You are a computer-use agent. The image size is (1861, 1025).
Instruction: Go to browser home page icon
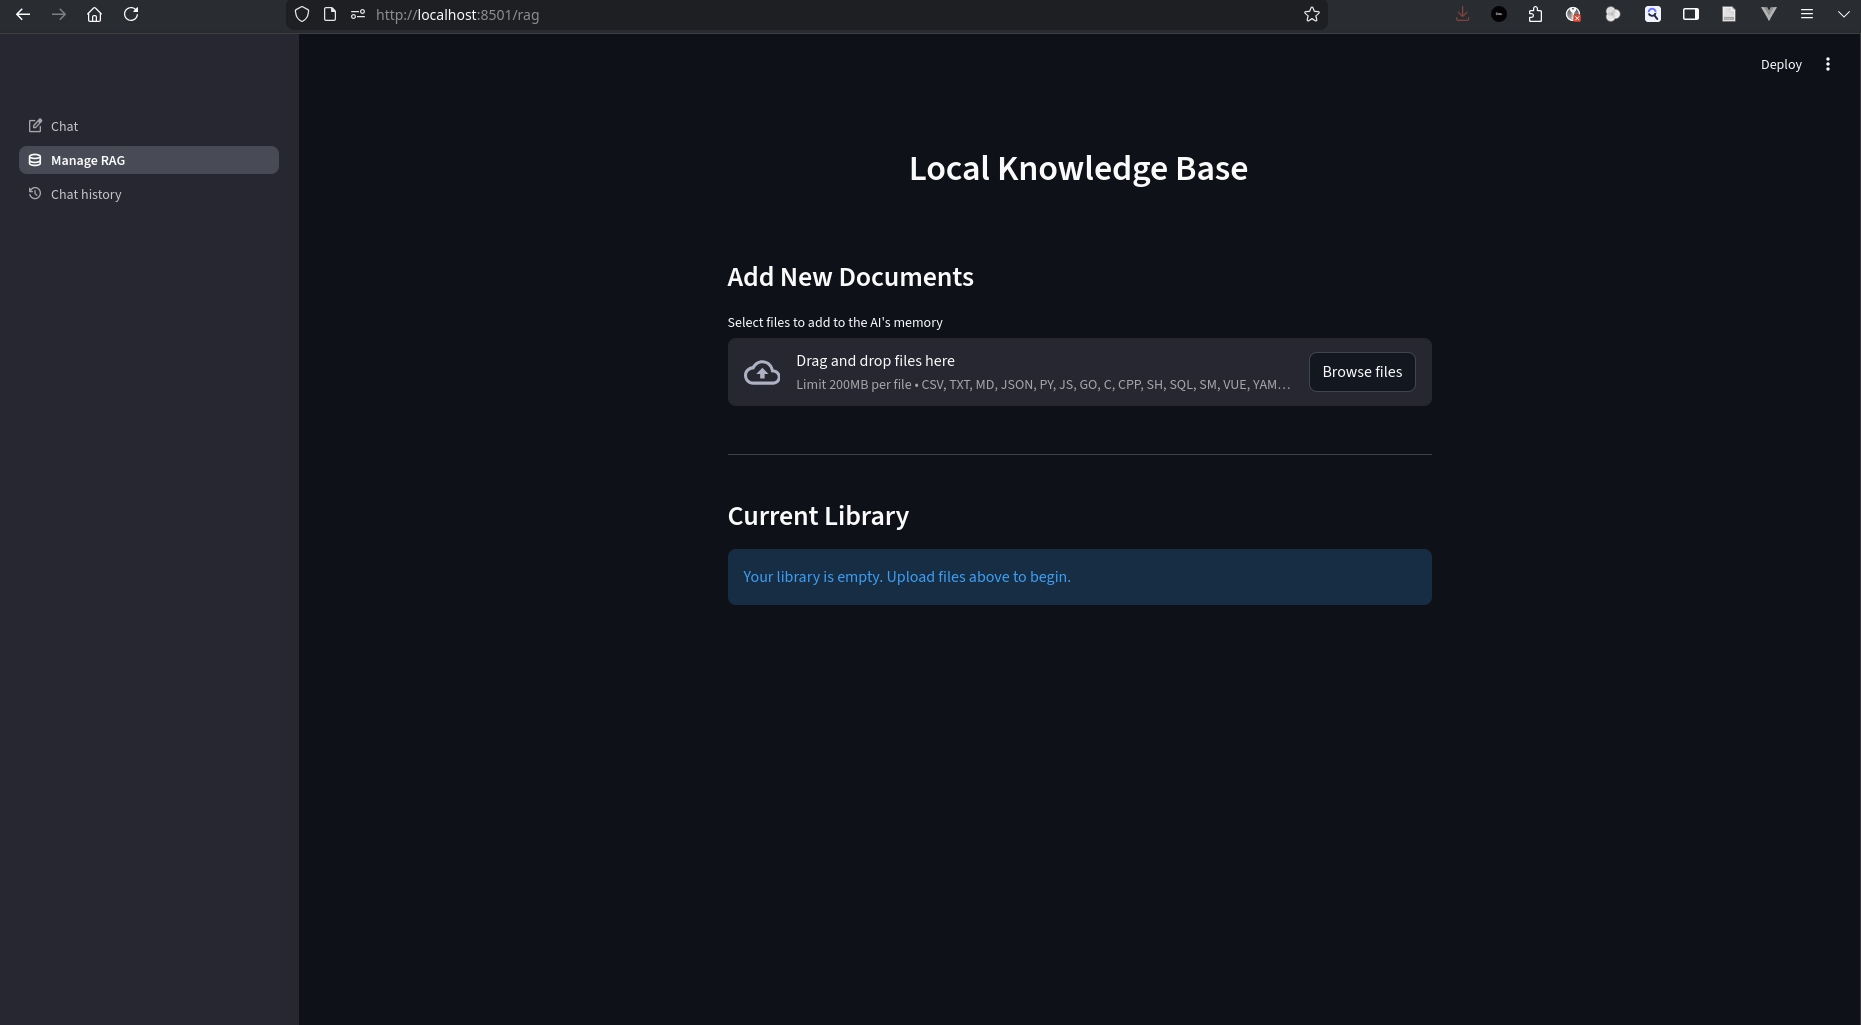[x=94, y=14]
